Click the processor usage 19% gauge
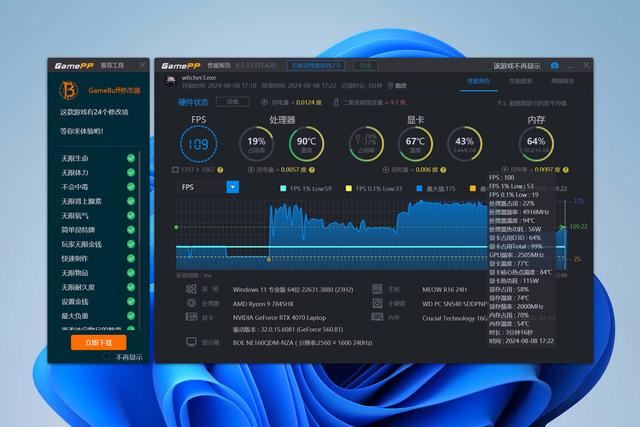This screenshot has width=640, height=427. pyautogui.click(x=257, y=144)
